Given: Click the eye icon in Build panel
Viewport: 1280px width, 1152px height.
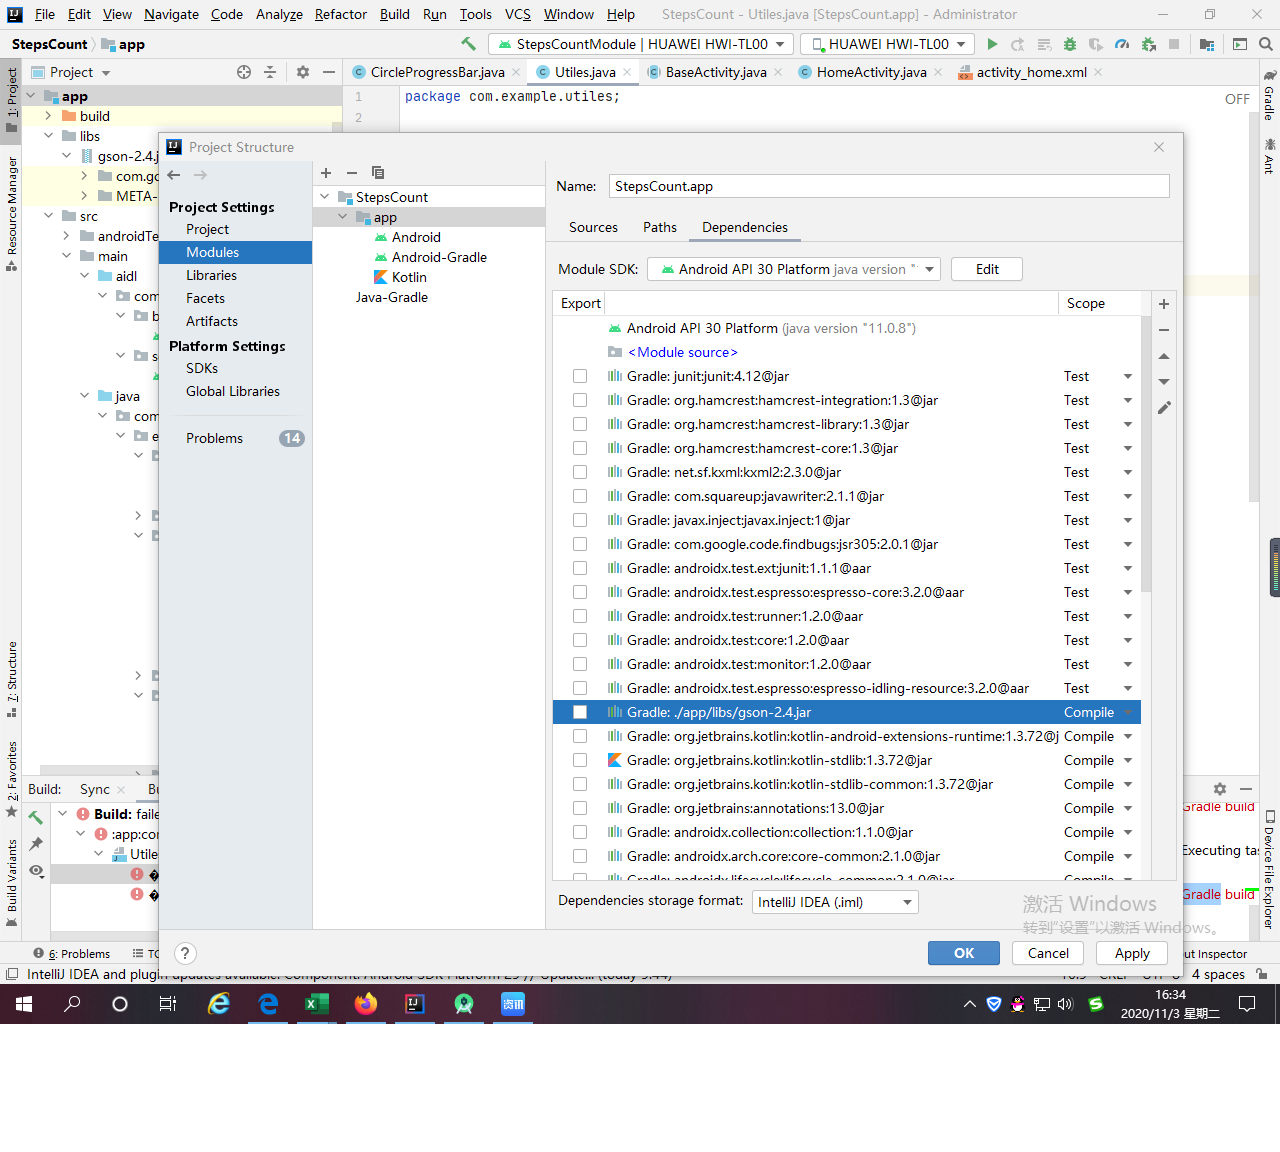Looking at the screenshot, I should 36,871.
